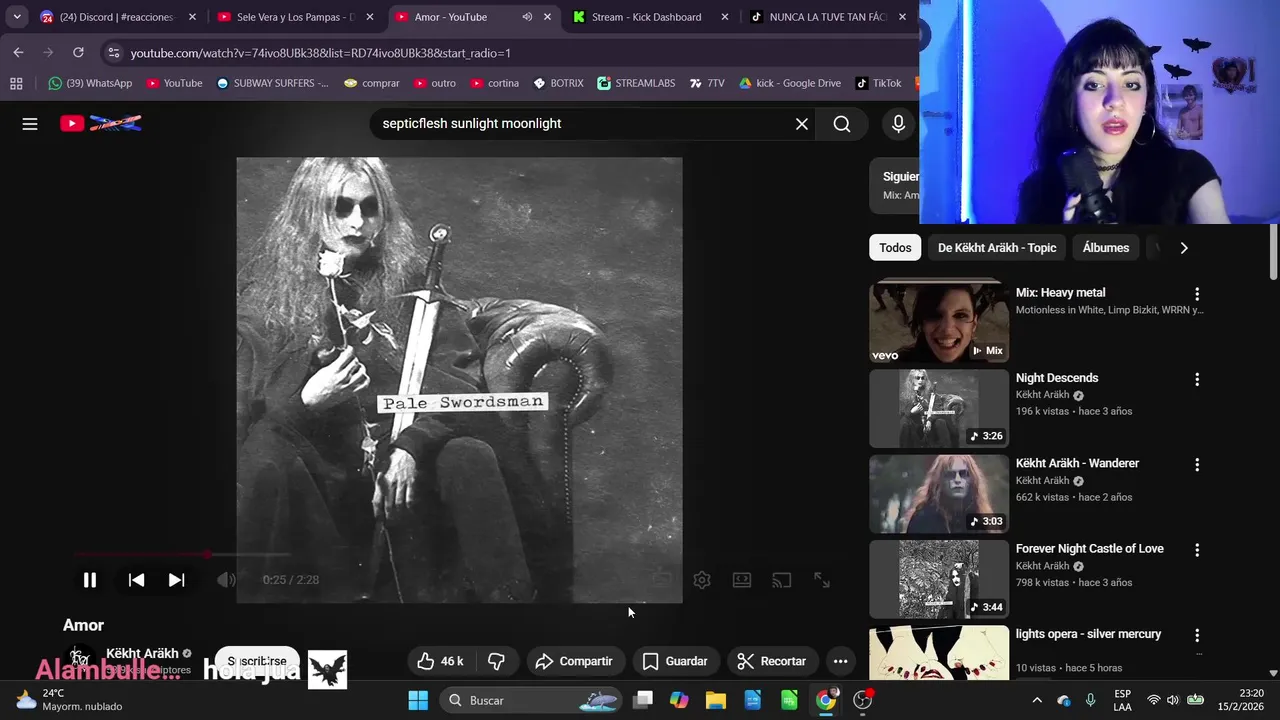Switch to theater mode

[x=742, y=580]
